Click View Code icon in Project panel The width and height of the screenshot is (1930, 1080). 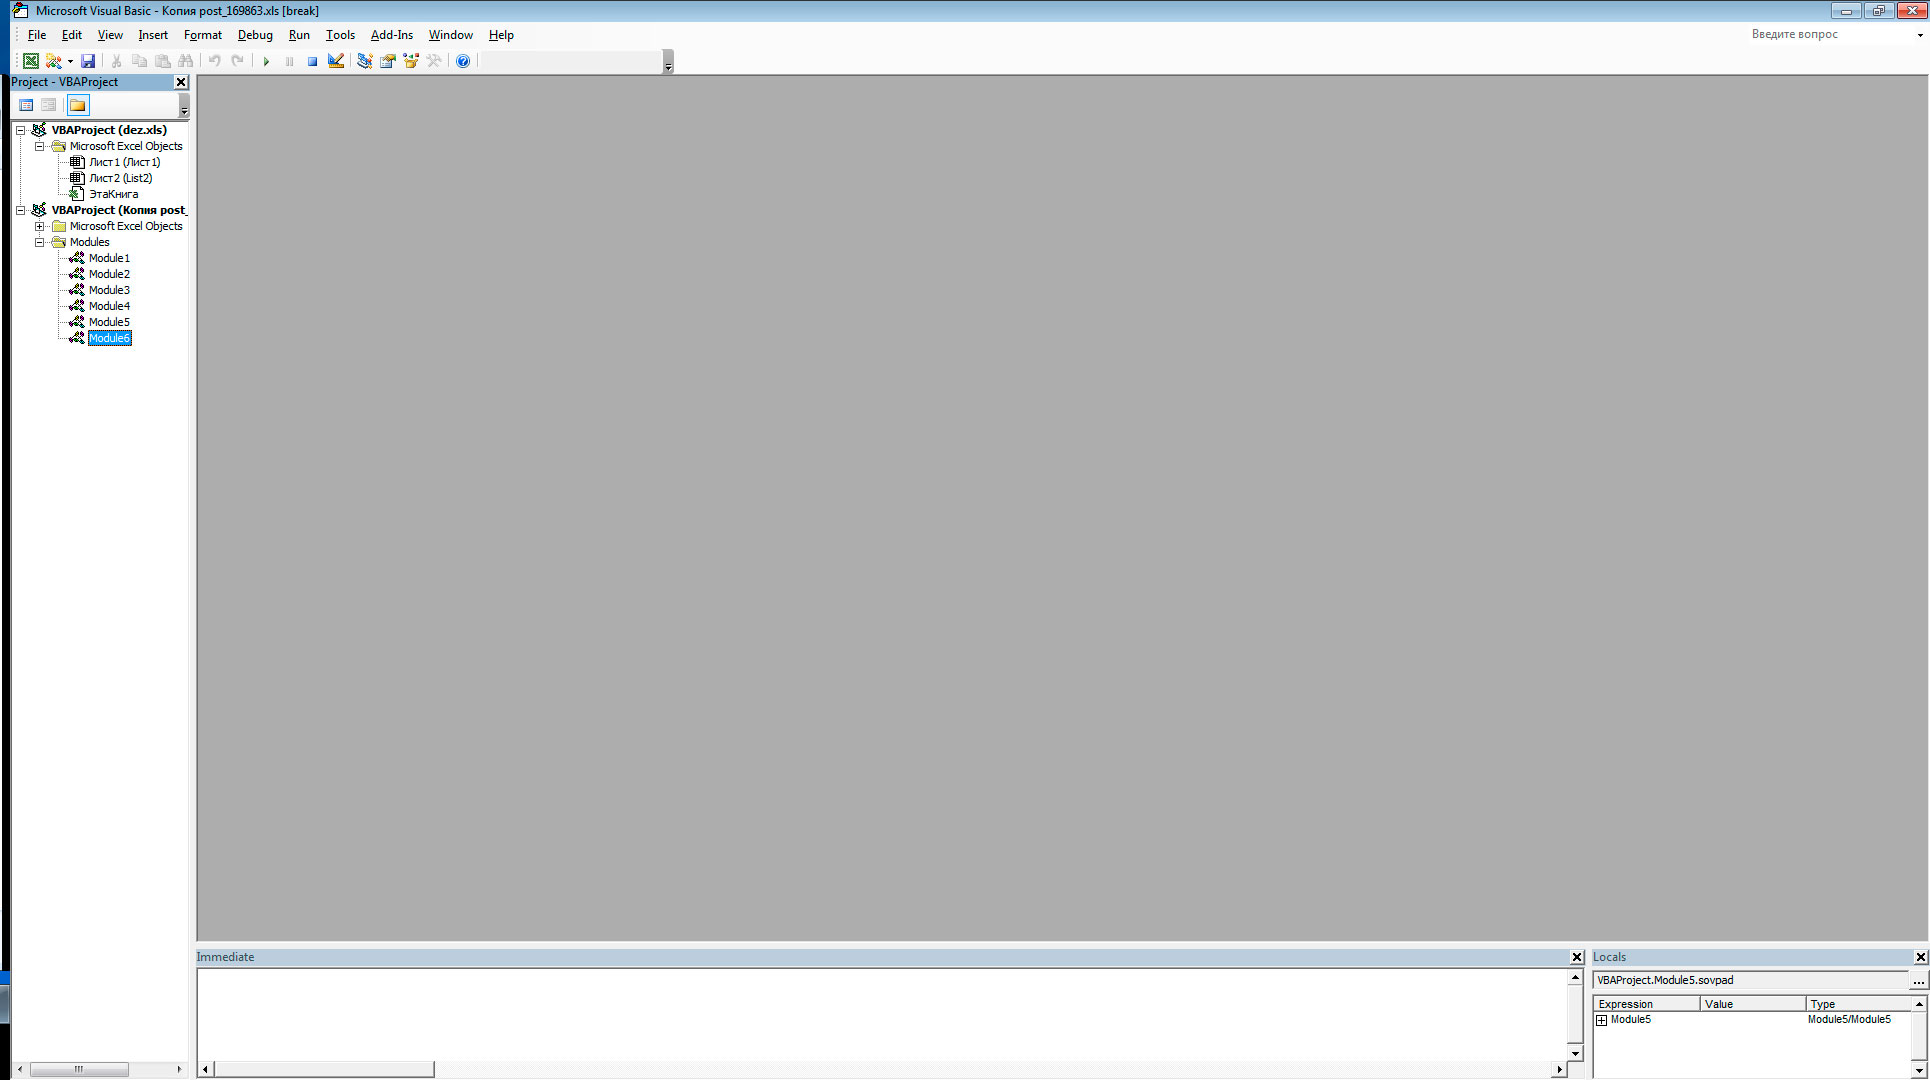27,105
